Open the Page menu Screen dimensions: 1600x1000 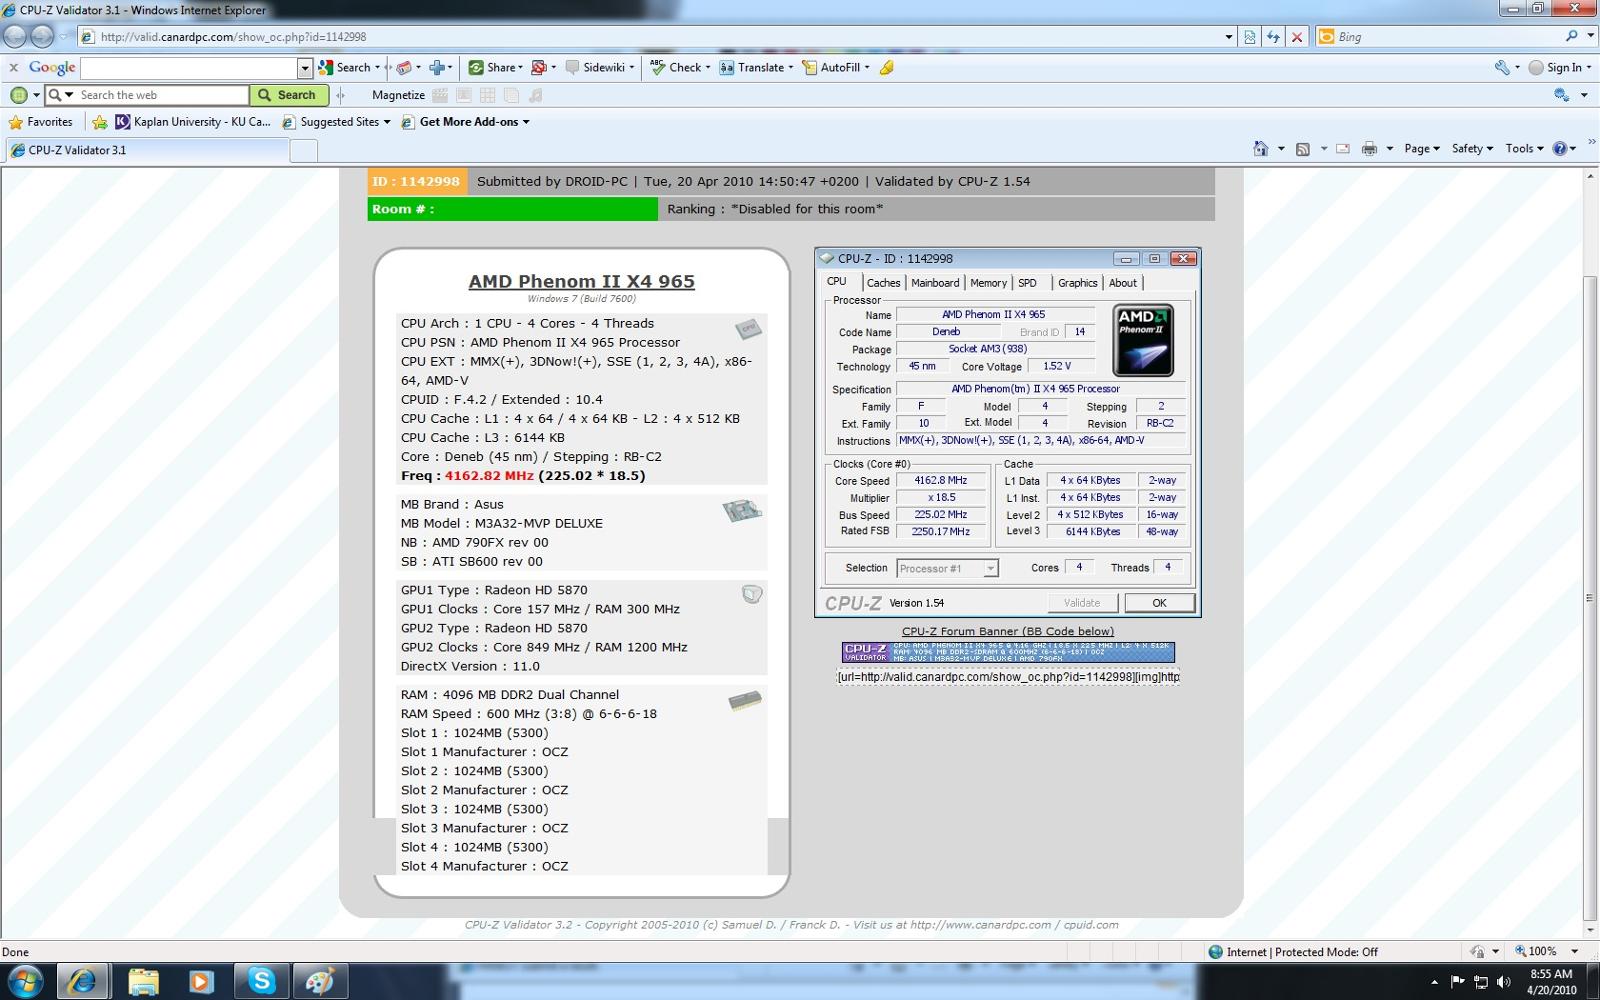tap(1421, 148)
